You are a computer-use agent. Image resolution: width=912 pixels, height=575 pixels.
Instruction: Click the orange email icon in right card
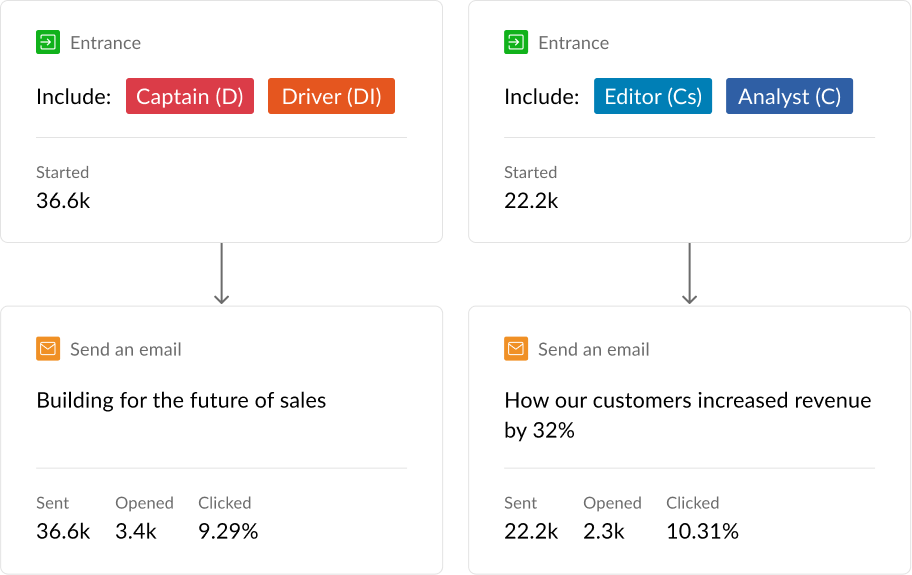[516, 349]
